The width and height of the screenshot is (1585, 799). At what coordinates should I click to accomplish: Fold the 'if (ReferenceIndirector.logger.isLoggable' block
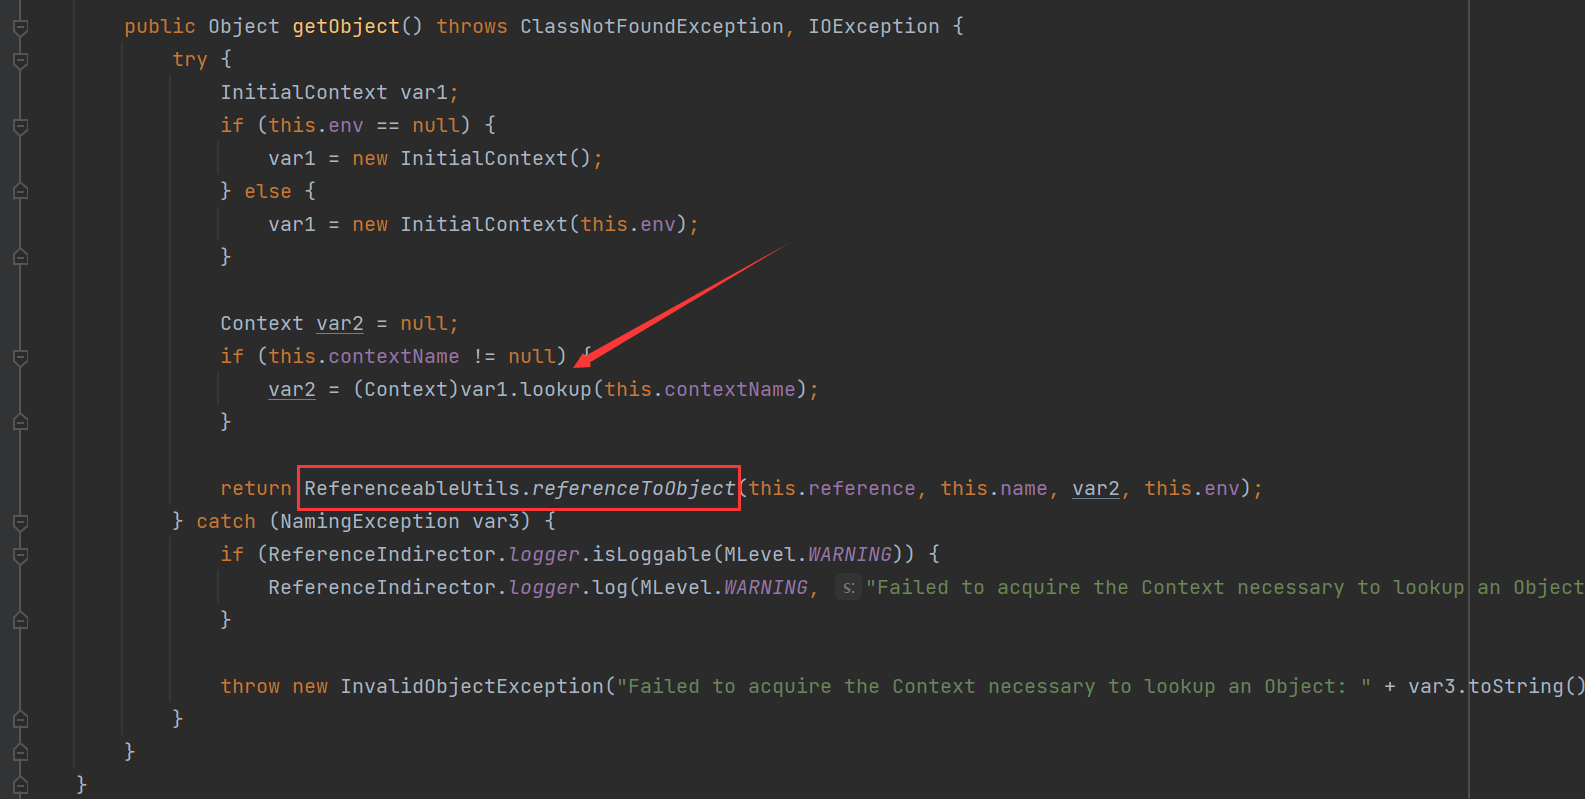click(x=20, y=555)
